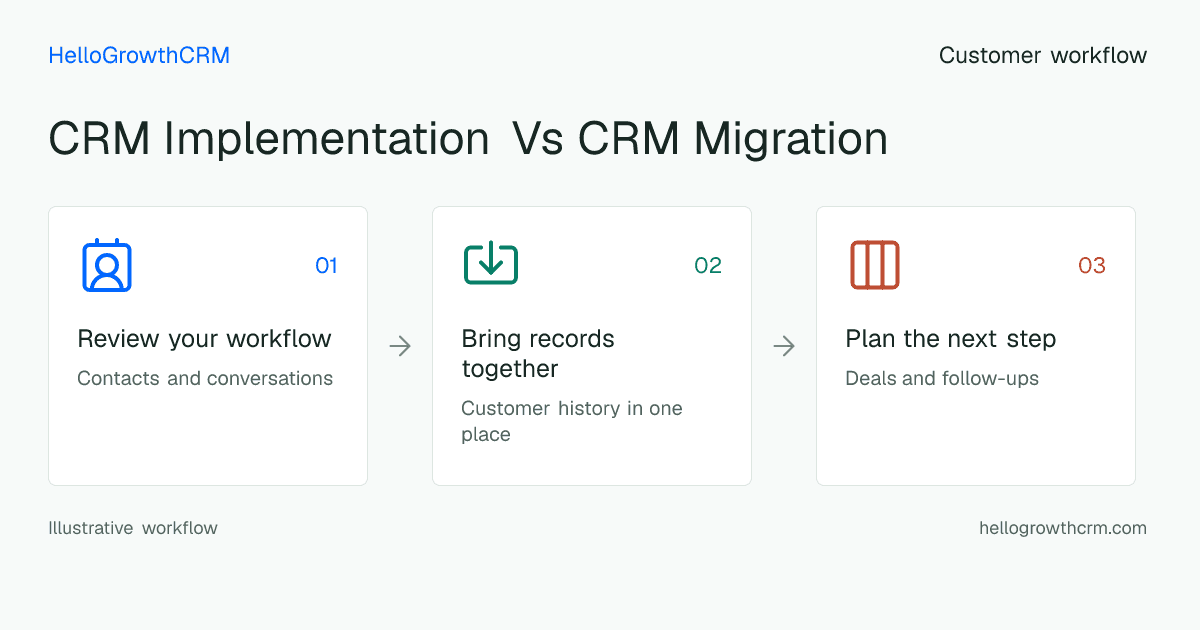Click the arrow between cards 01 and 02

click(400, 346)
